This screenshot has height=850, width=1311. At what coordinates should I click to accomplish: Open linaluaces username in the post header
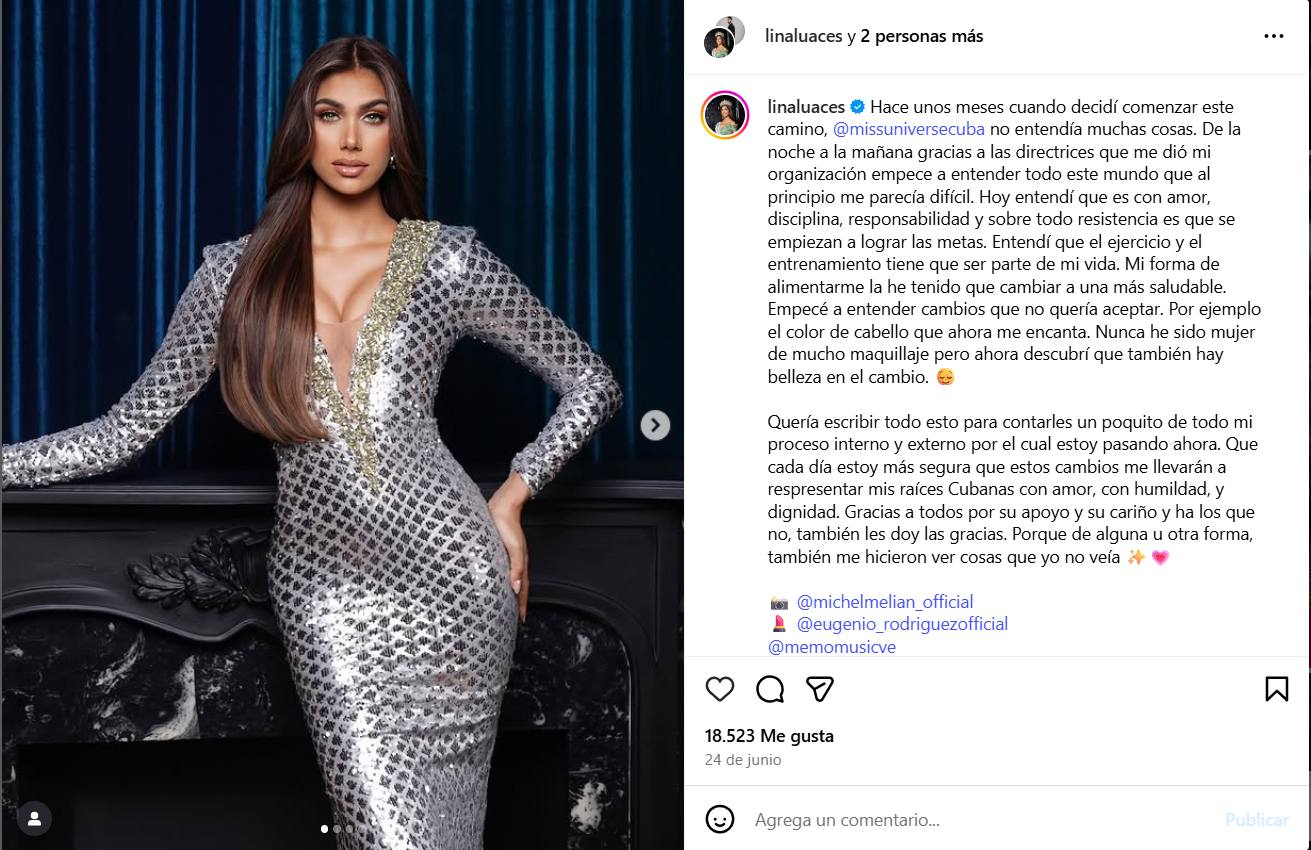coord(804,36)
